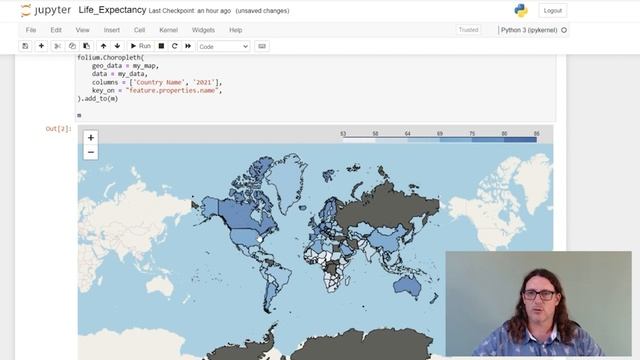Insert cell below with plus icon
The height and width of the screenshot is (360, 640).
tap(41, 46)
